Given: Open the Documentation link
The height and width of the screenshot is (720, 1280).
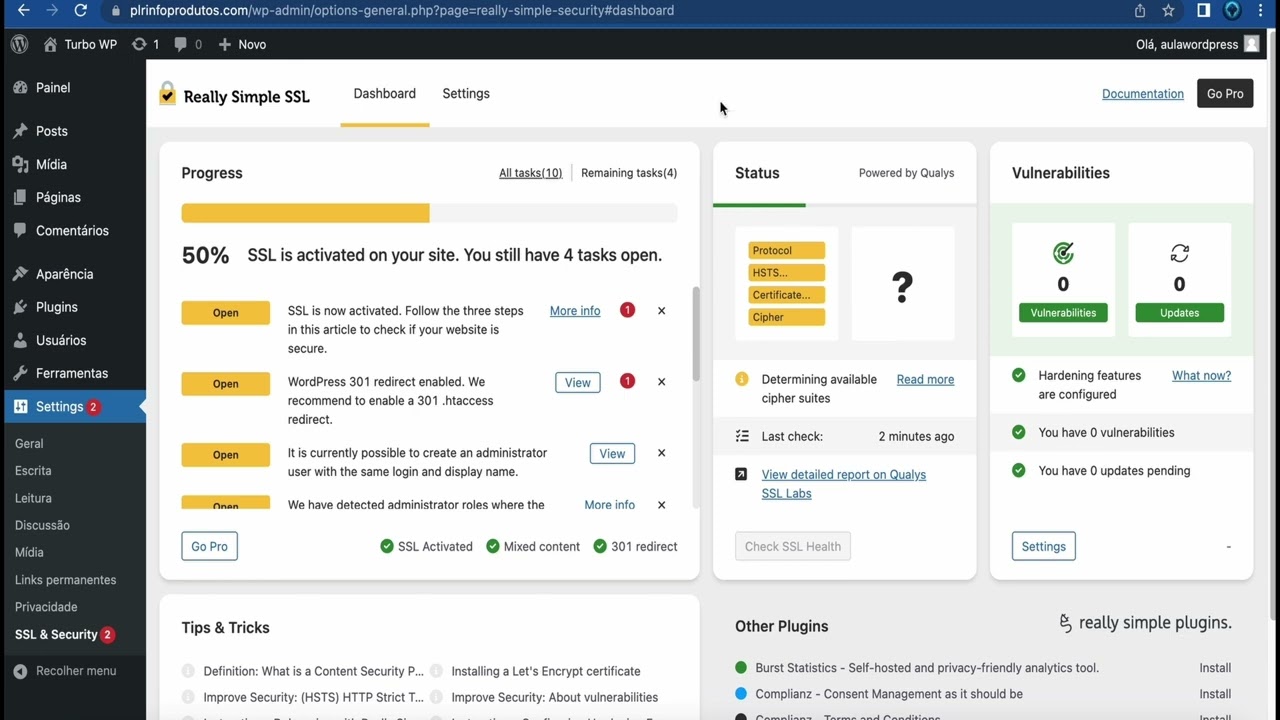Looking at the screenshot, I should [x=1143, y=94].
